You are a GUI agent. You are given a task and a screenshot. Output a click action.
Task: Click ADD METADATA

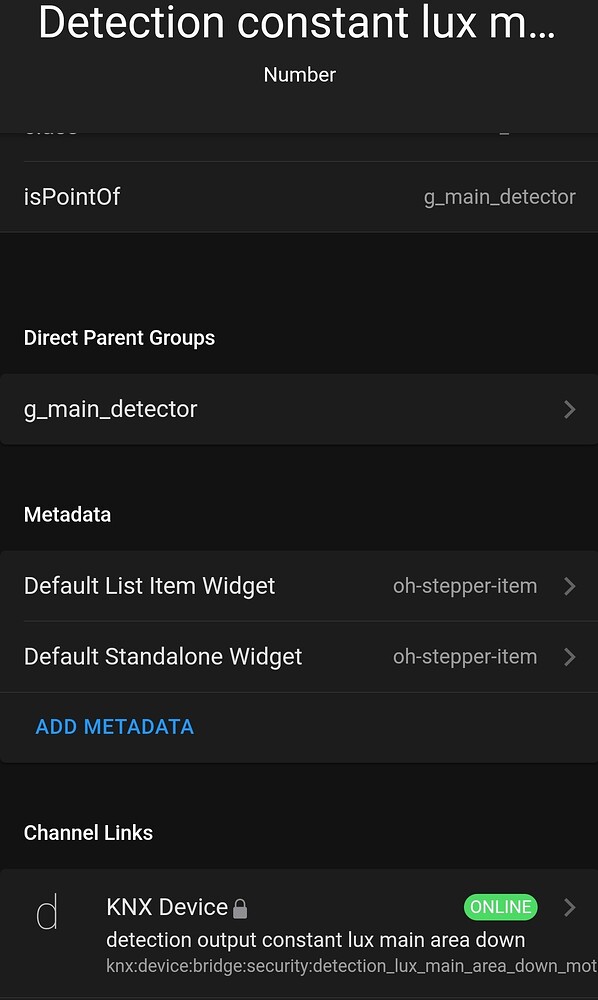pos(114,726)
